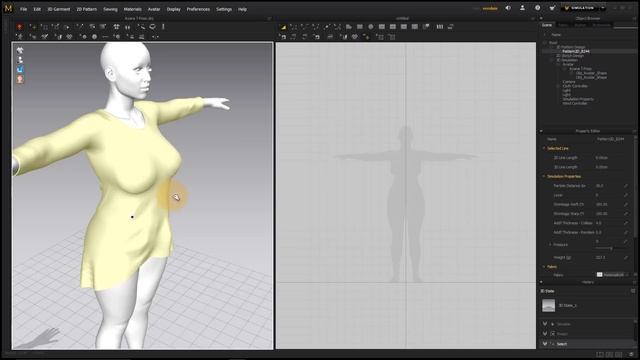Open the Help menu
The height and width of the screenshot is (360, 640).
(x=242, y=9)
